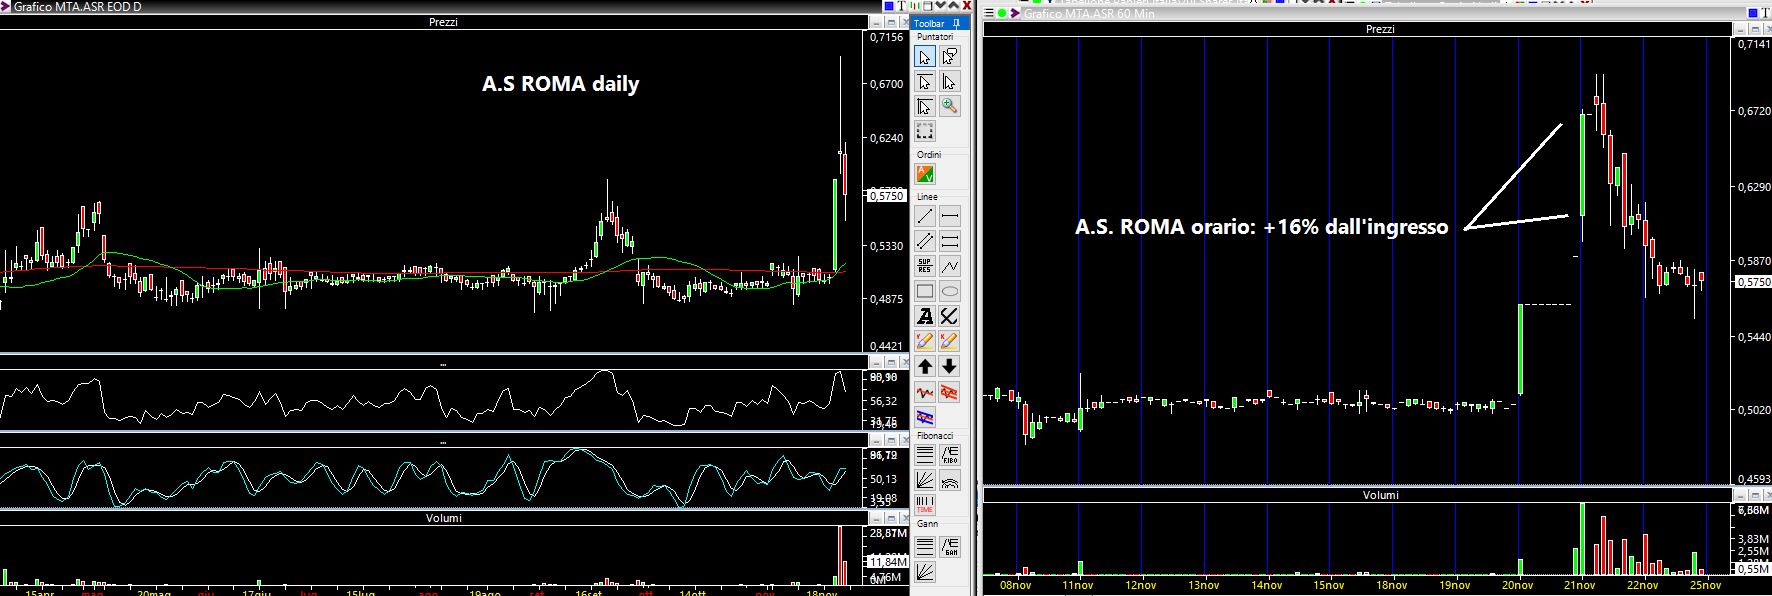
Task: Select the pointer with info balloon tool
Action: tap(949, 57)
